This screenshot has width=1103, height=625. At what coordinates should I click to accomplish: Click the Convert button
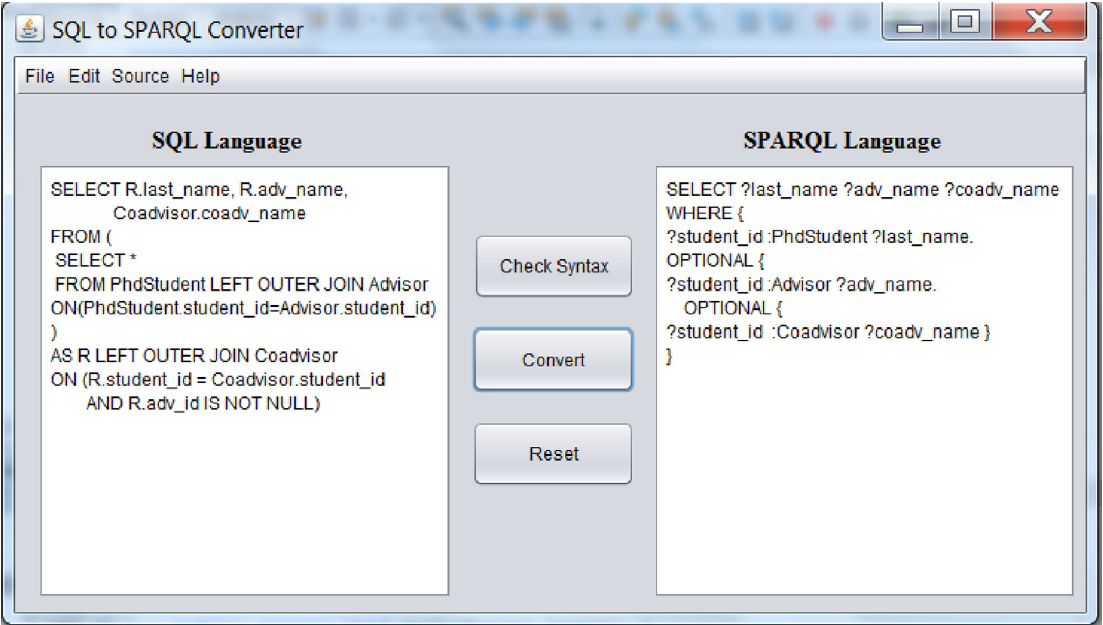click(x=553, y=360)
